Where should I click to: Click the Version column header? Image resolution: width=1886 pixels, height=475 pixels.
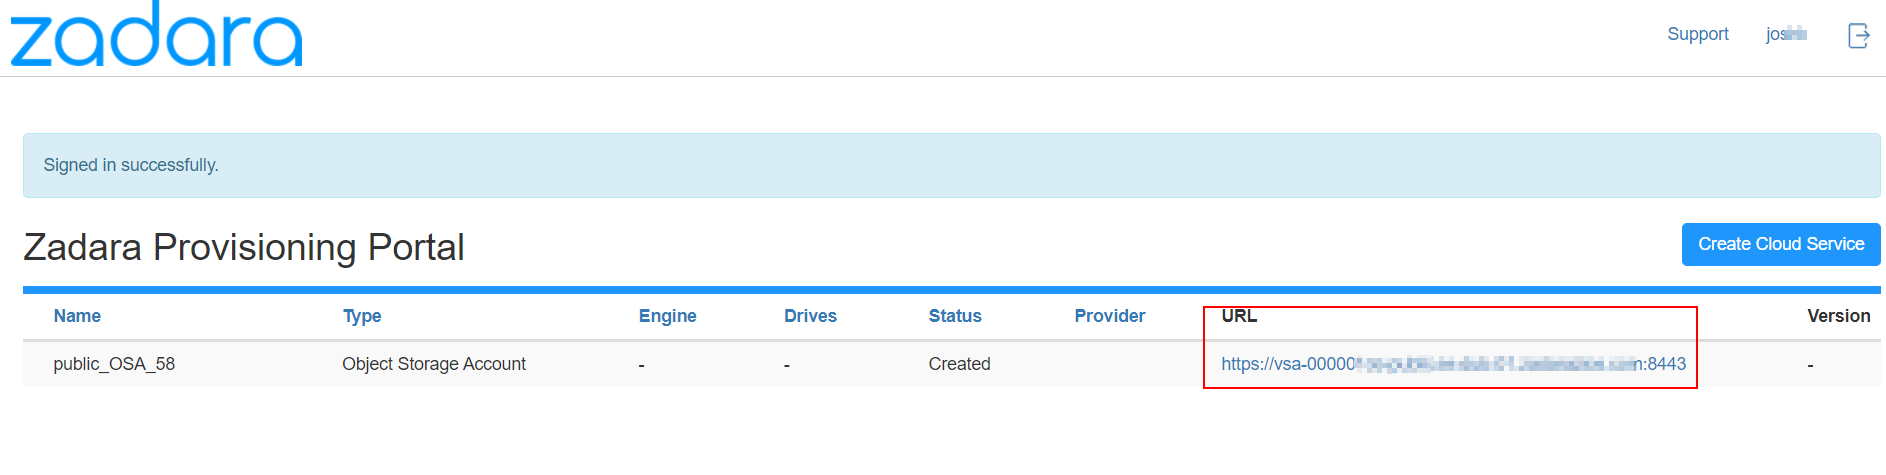point(1838,316)
